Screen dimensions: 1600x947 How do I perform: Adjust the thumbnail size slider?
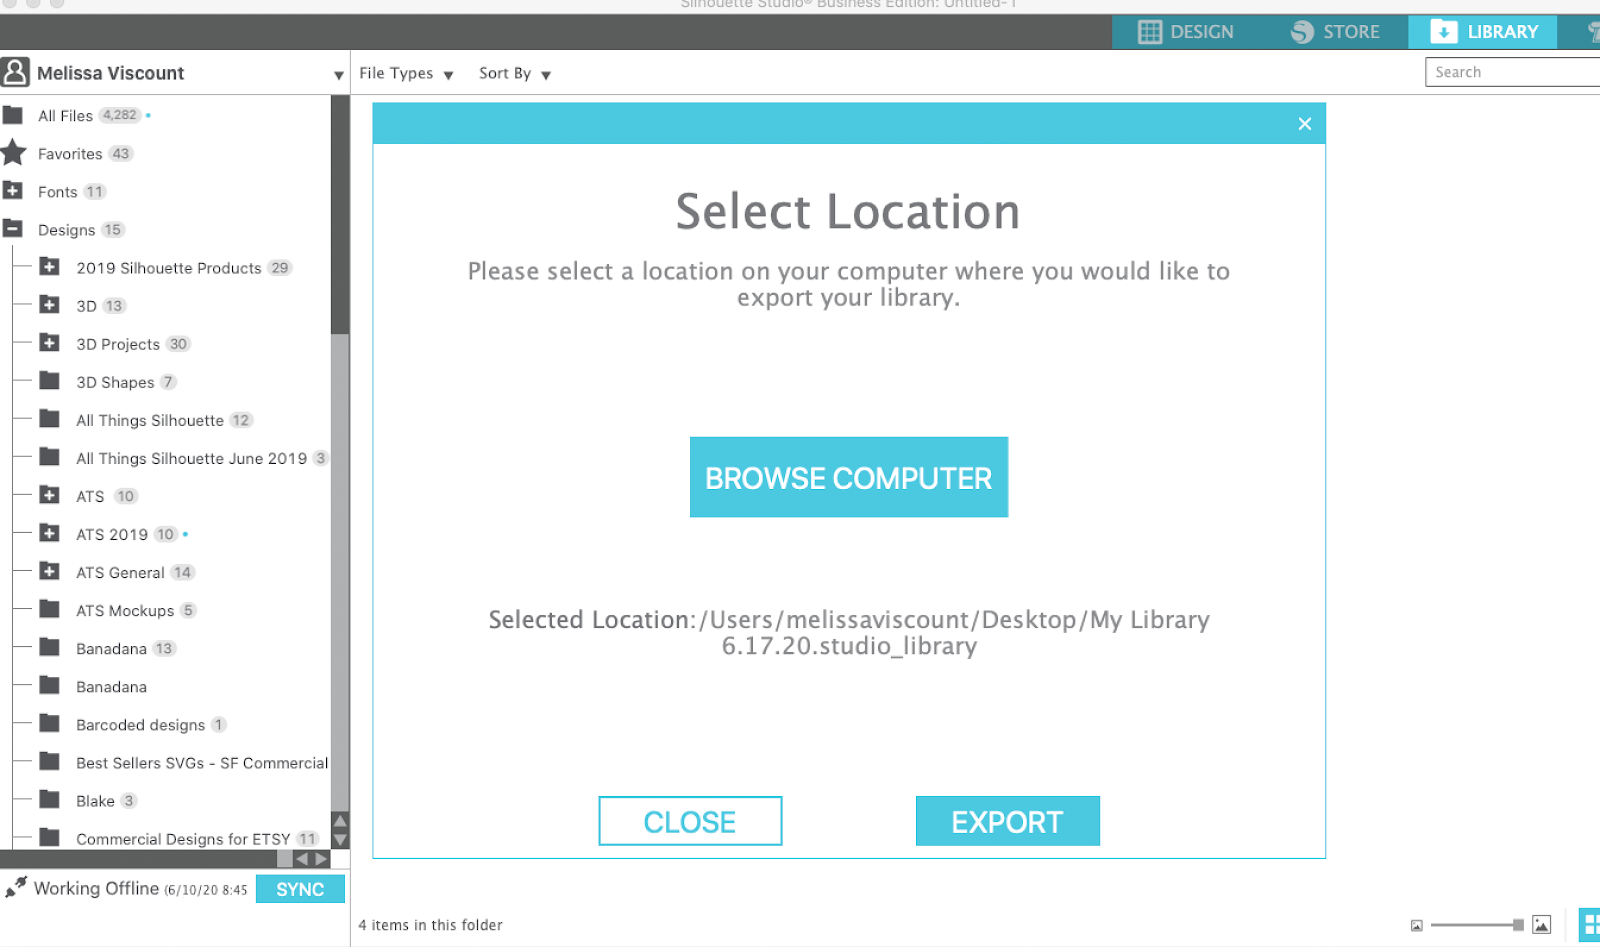tap(1475, 924)
